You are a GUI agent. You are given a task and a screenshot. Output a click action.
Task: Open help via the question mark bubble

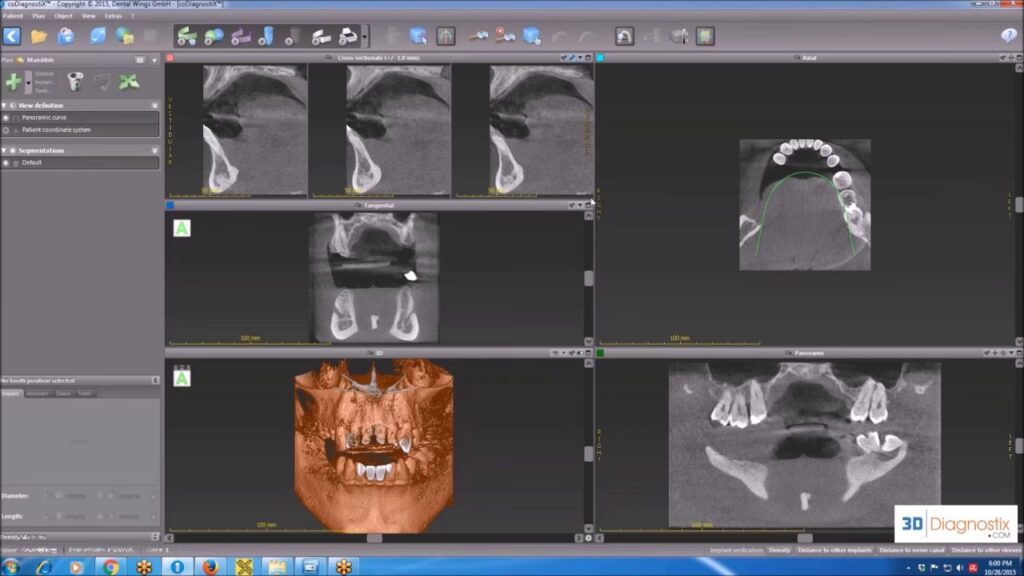tap(1008, 36)
